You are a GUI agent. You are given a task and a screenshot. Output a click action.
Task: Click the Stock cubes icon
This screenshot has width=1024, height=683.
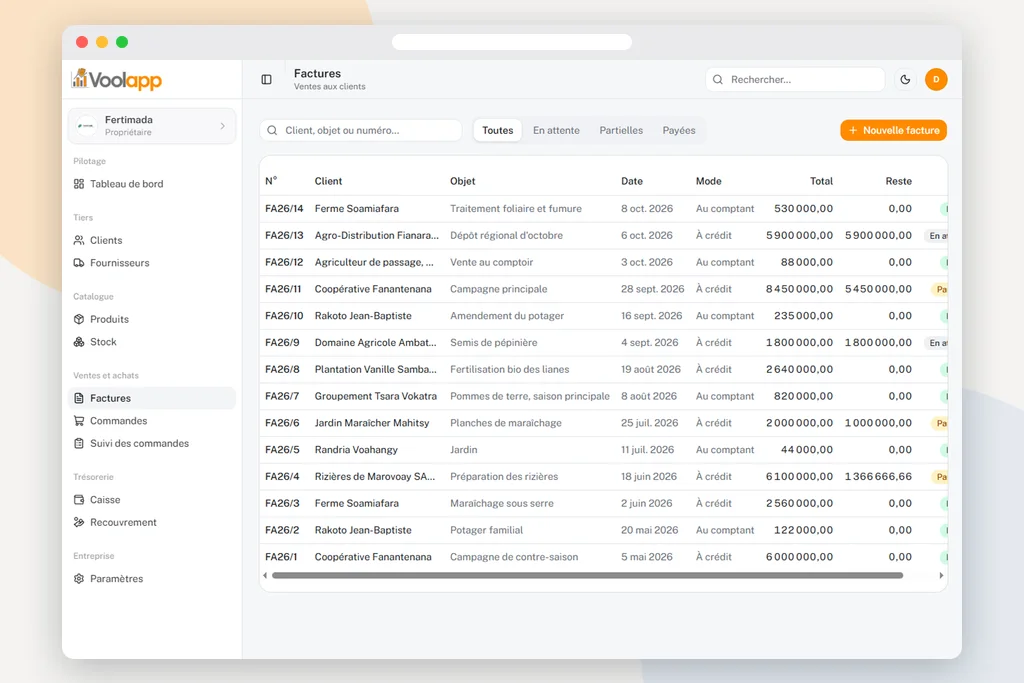[x=79, y=342]
